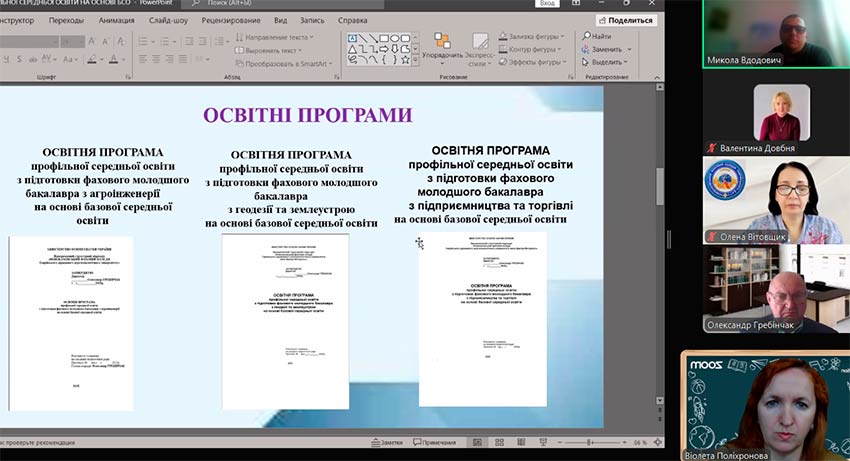The image size is (850, 461).
Task: Toggle normal view in the status bar
Action: pos(479,442)
